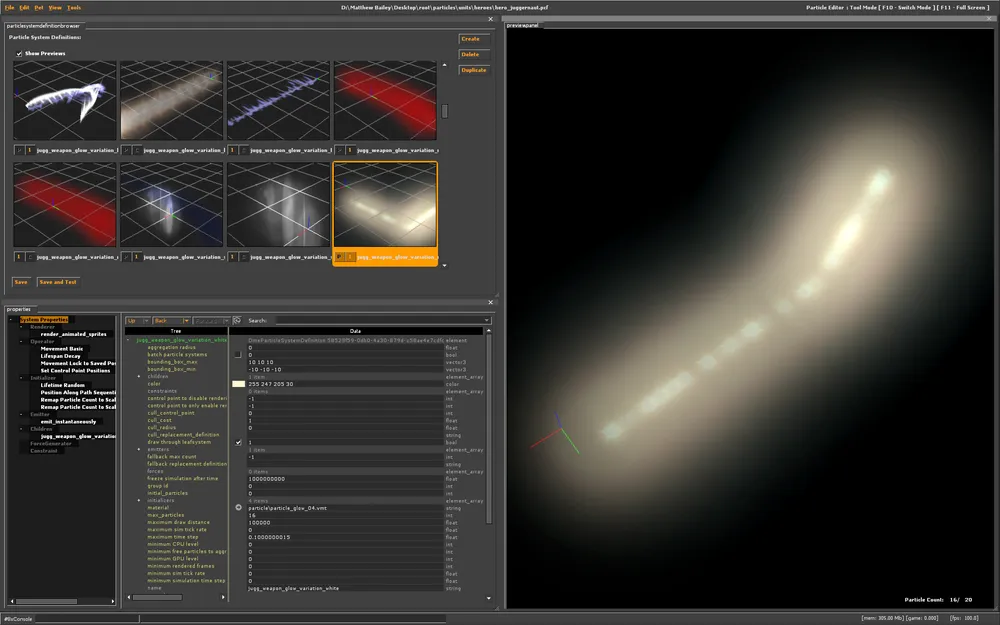The width and height of the screenshot is (1000, 625).
Task: Toggle the Show Previews checkbox
Action: coord(19,53)
